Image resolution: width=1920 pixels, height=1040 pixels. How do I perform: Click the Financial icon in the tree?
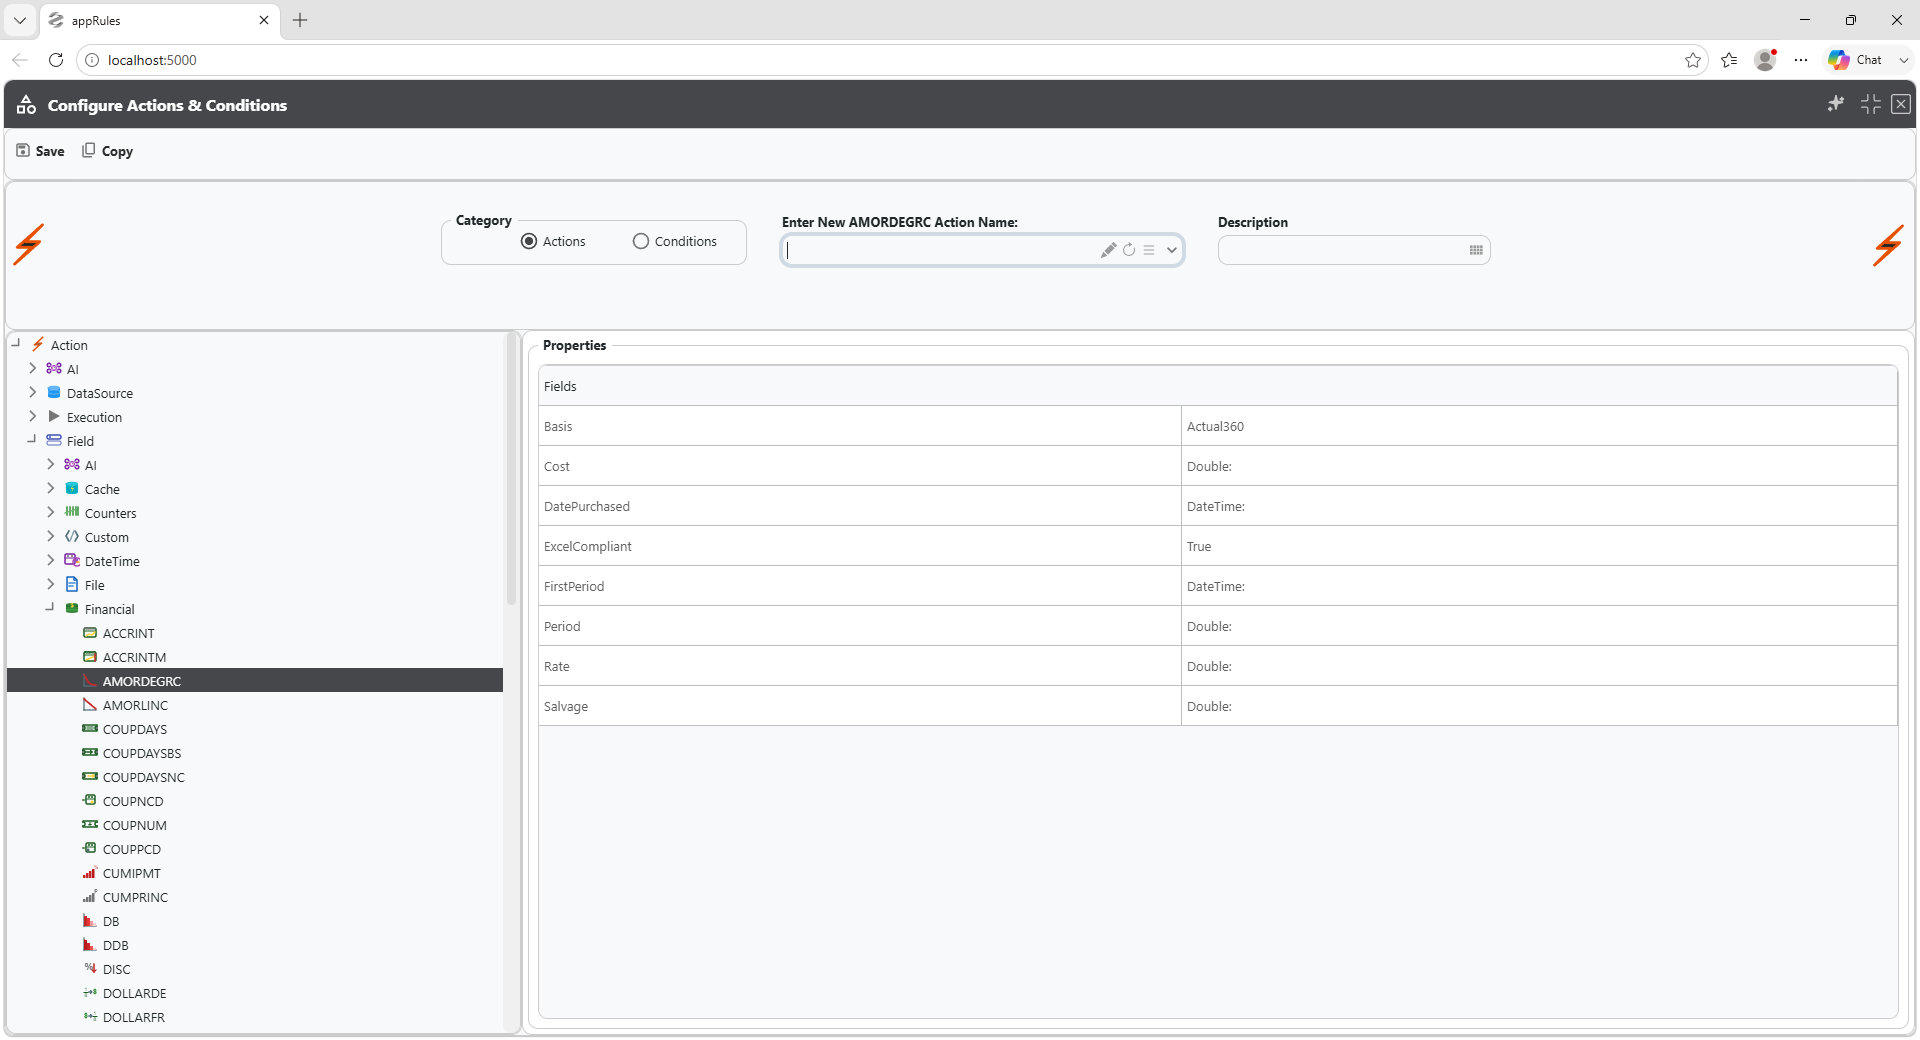72,608
